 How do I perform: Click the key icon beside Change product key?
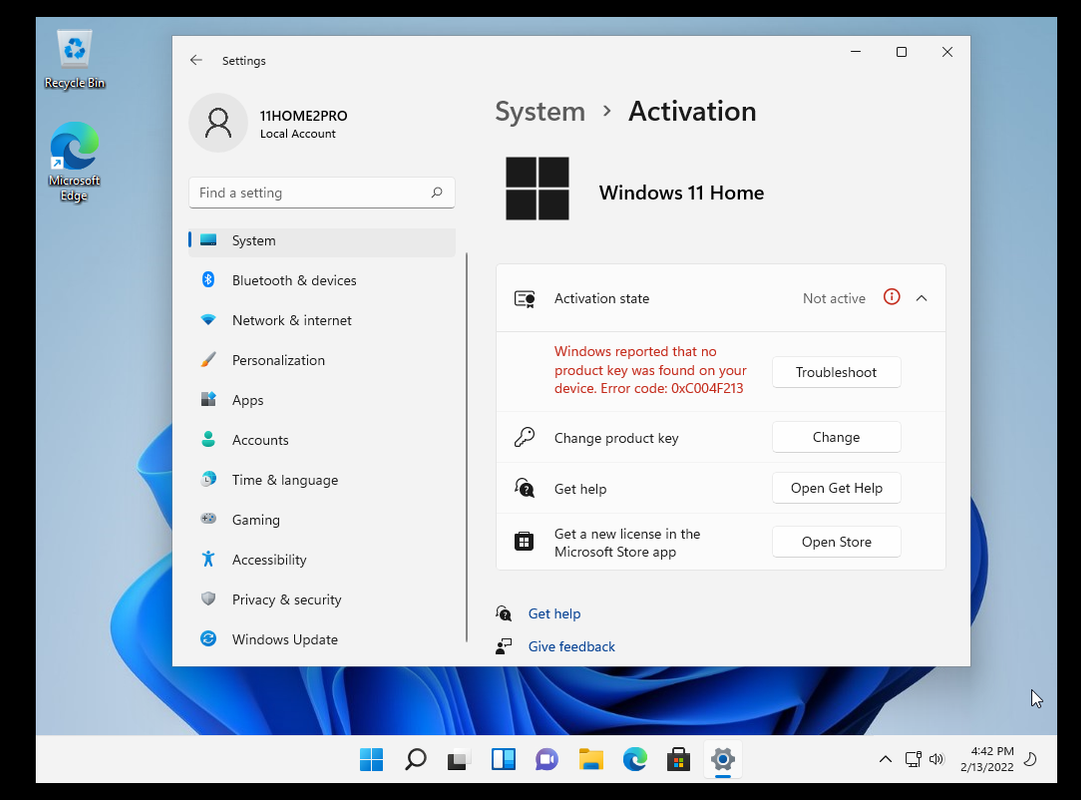point(525,437)
